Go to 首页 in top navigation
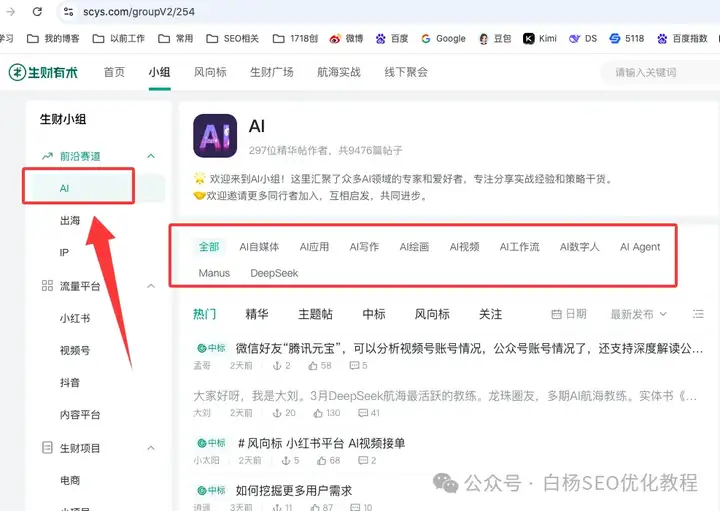Viewport: 720px width, 511px height. click(x=114, y=72)
